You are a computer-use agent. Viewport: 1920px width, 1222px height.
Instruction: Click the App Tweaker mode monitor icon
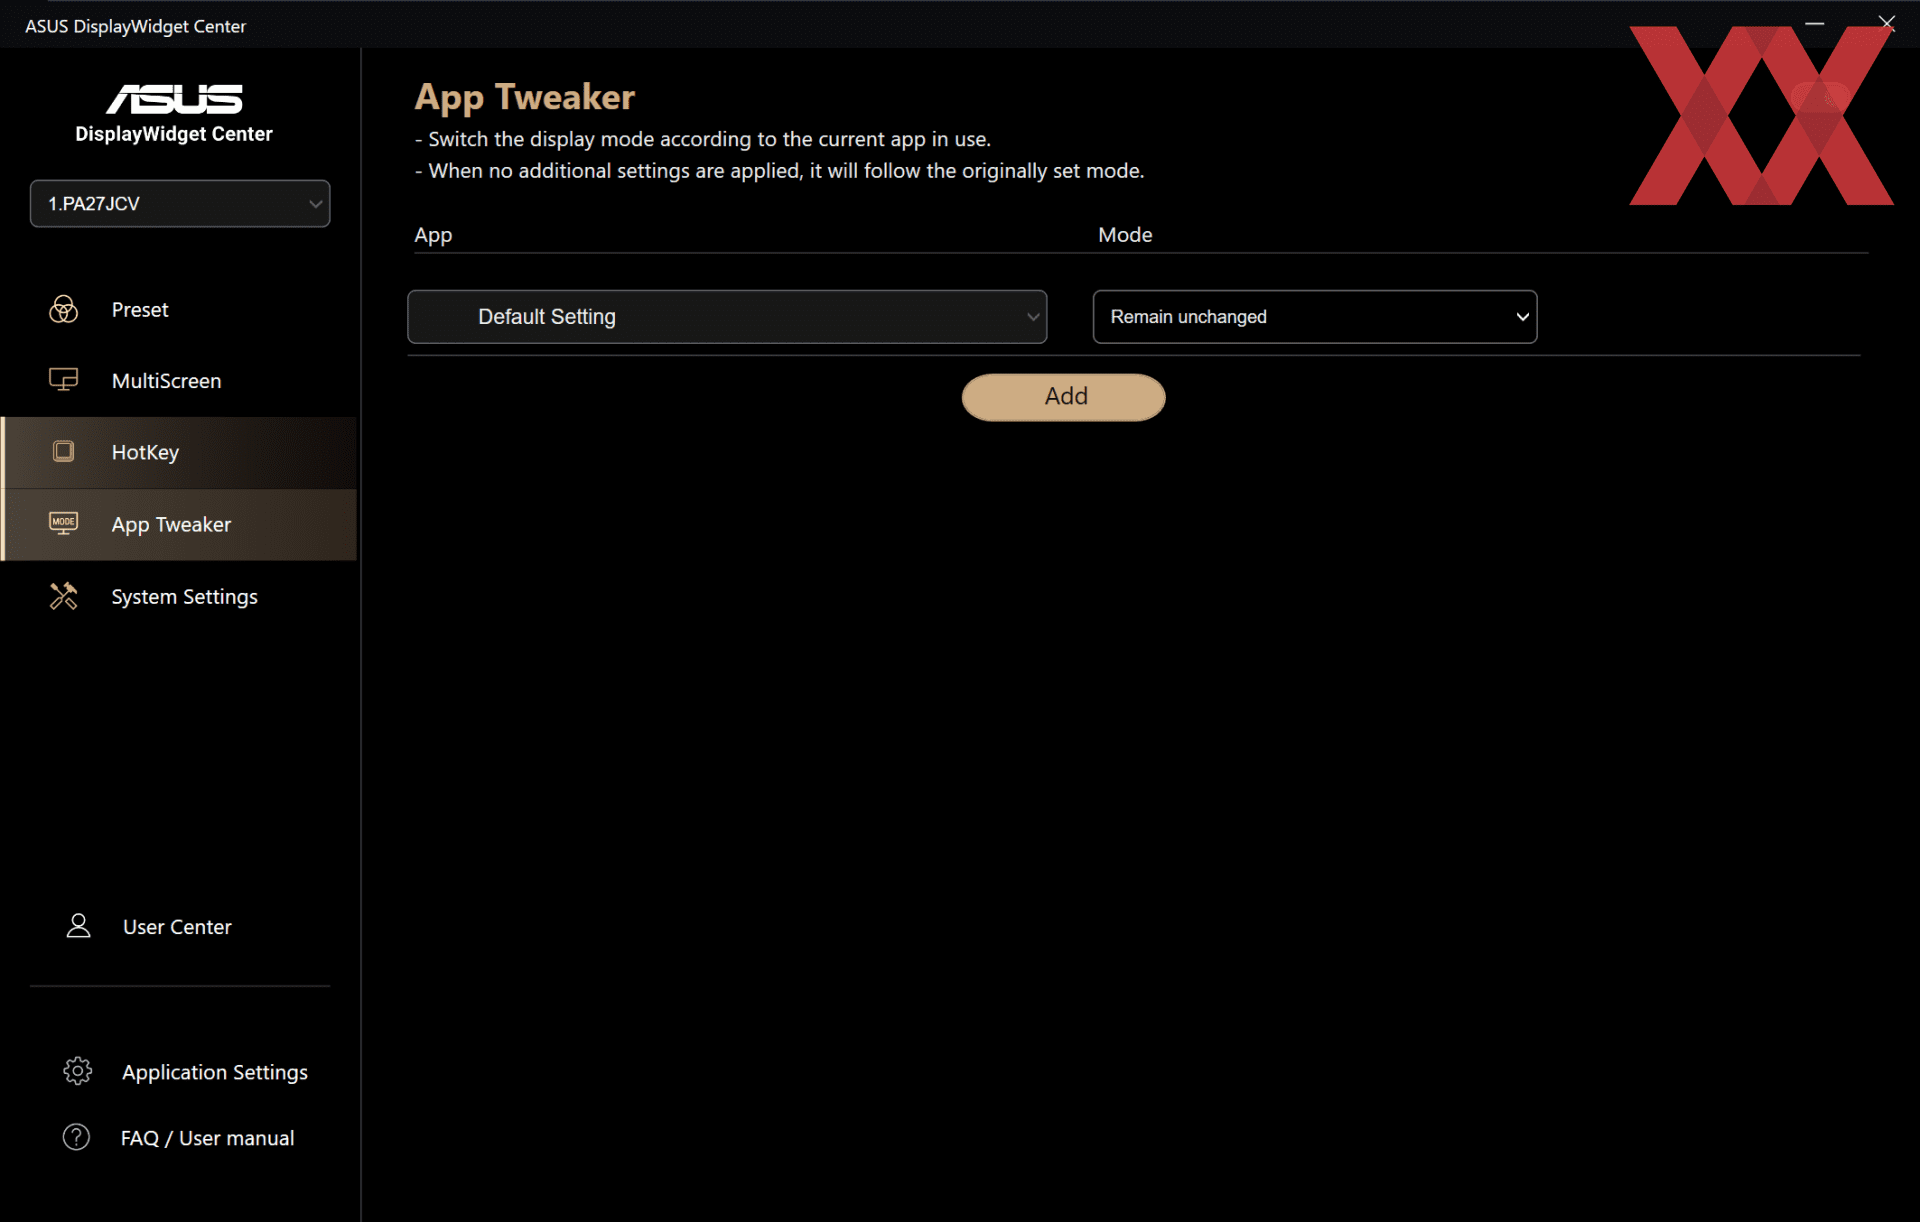(64, 523)
